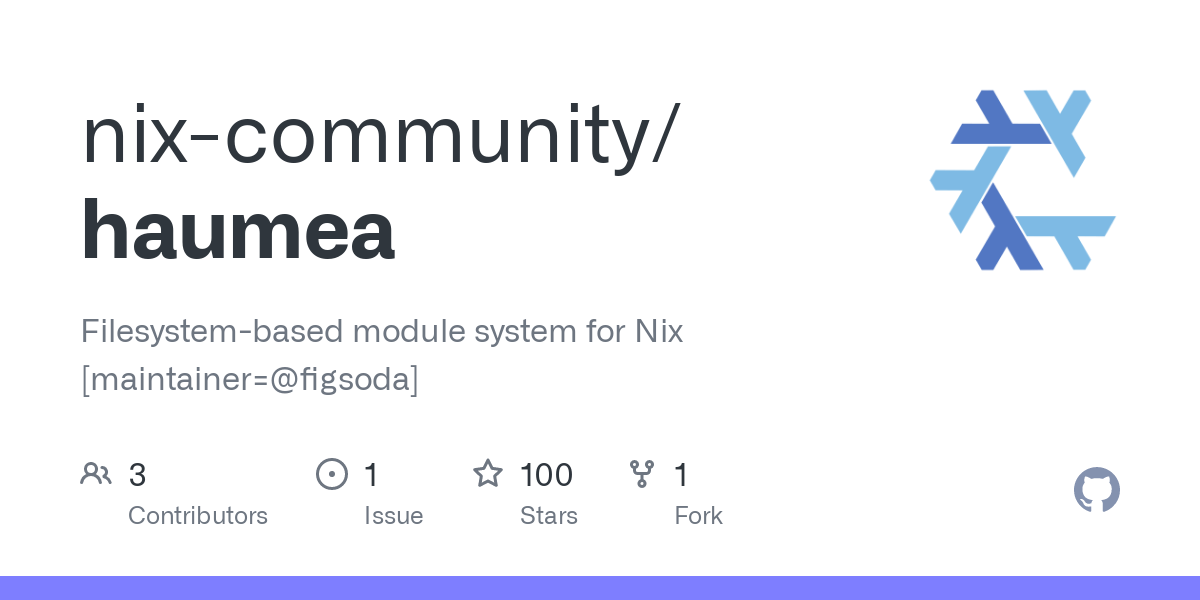Click the Contributors people icon
Screen dimensions: 1200x600
96,473
